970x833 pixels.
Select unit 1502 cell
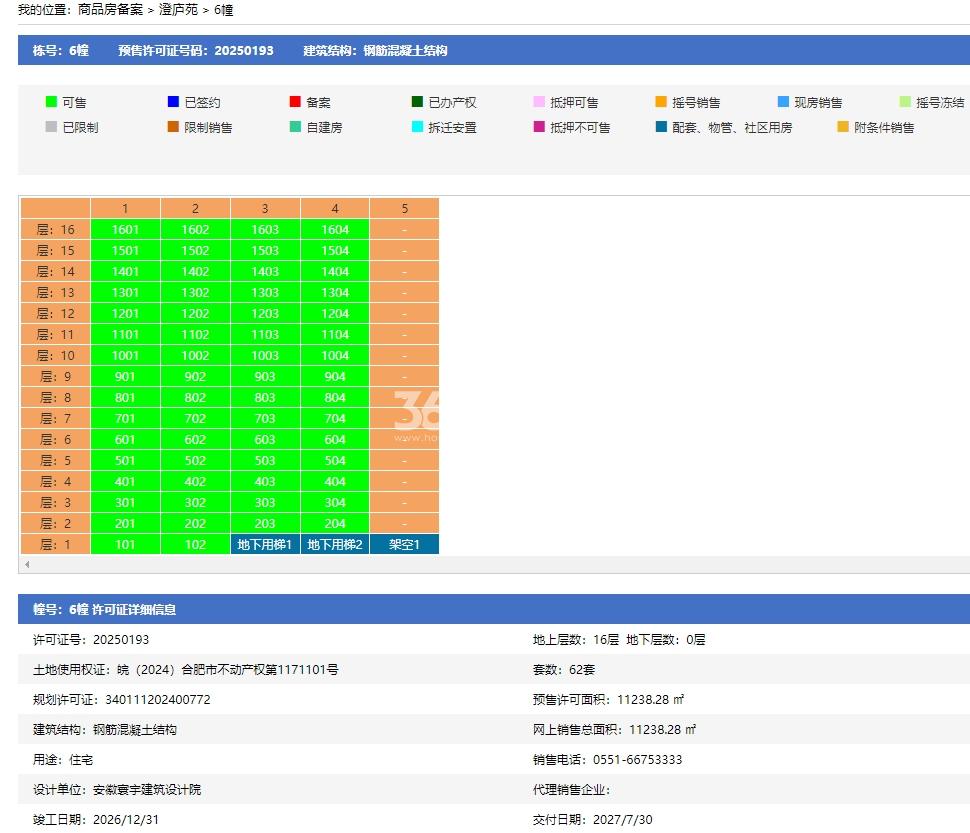click(195, 250)
